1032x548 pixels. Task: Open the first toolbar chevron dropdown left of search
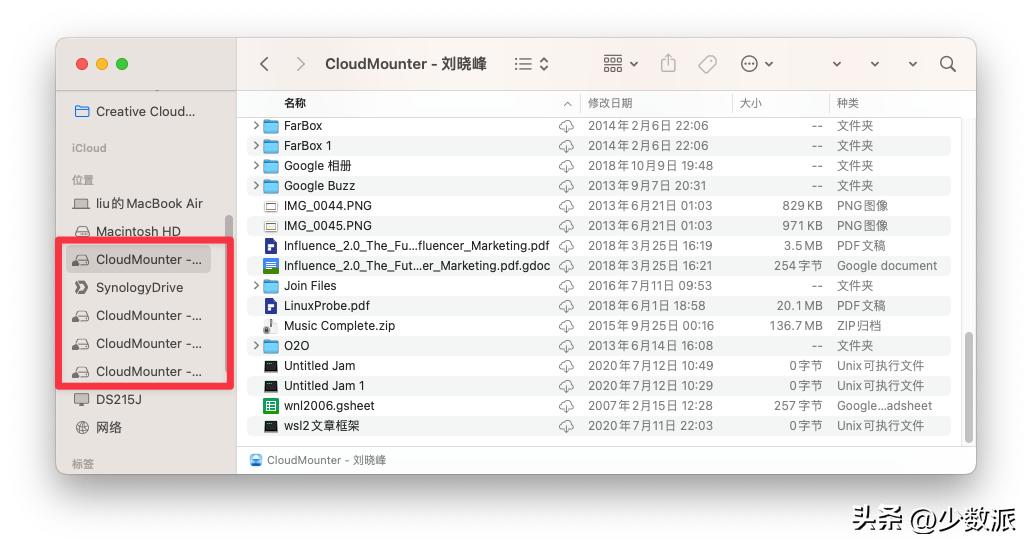[x=837, y=64]
